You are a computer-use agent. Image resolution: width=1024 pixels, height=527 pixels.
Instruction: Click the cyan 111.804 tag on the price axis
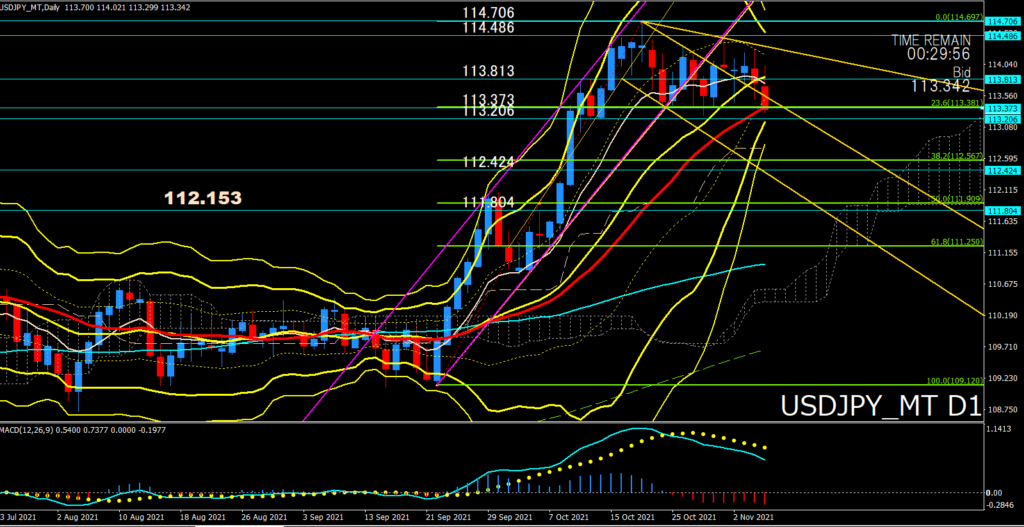click(x=1003, y=210)
